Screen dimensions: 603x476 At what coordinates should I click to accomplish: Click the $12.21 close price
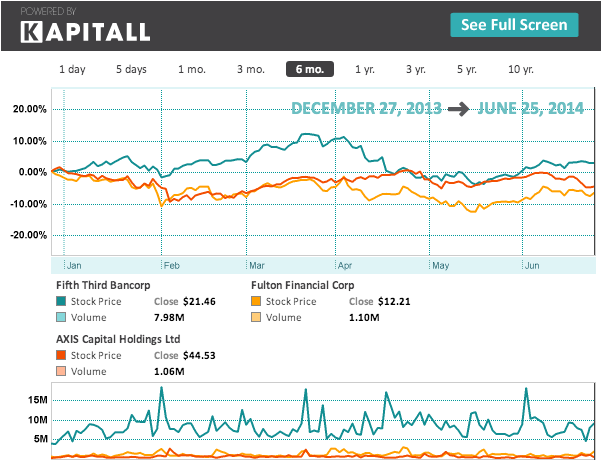point(394,301)
